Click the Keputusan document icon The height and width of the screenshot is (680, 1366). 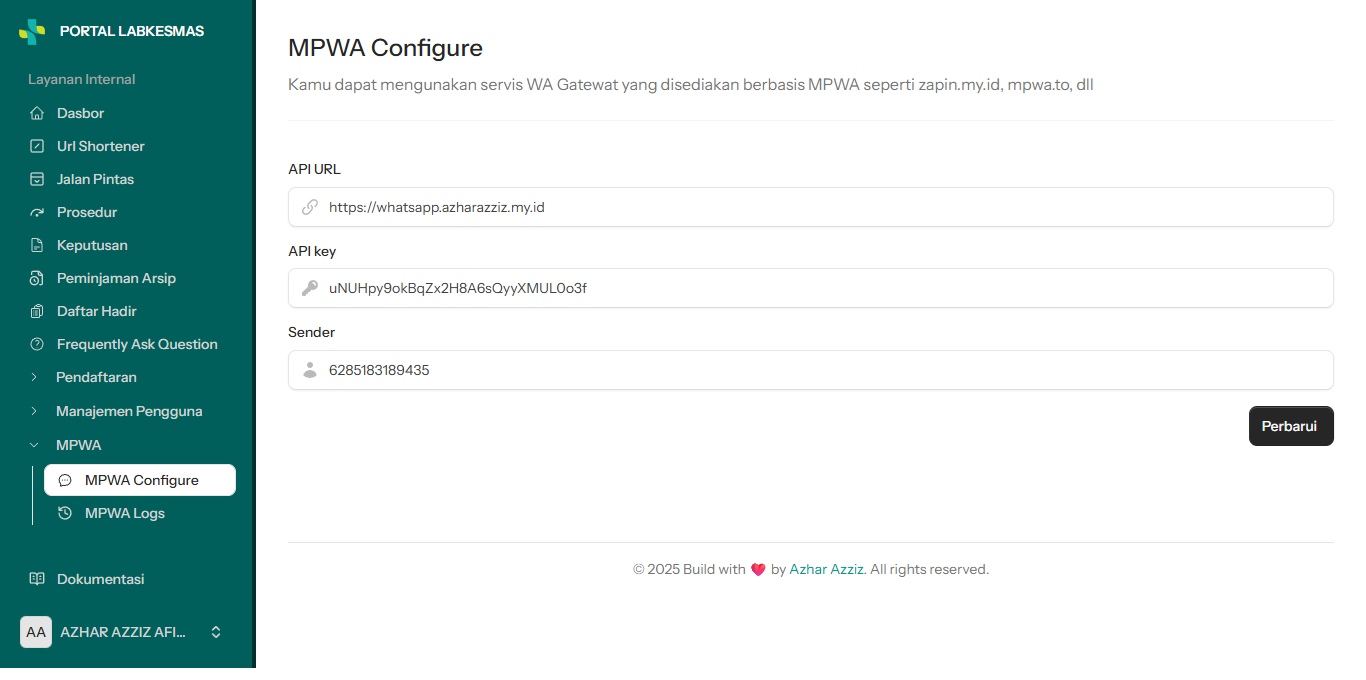[37, 245]
